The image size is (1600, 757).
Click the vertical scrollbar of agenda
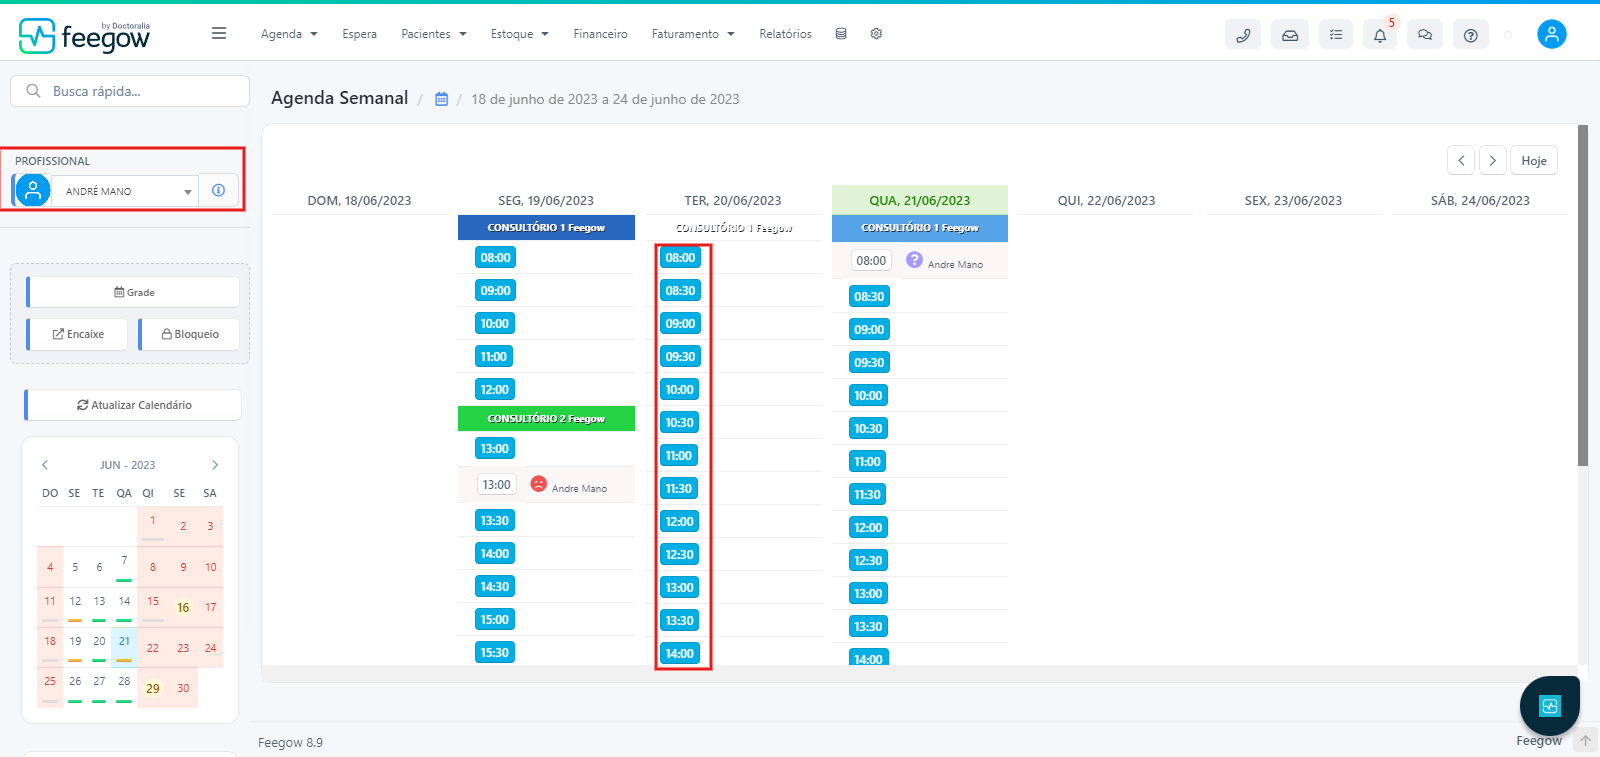coord(1583,295)
